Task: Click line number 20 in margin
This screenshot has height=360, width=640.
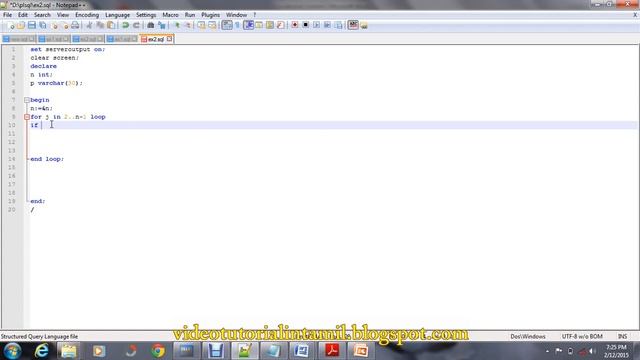Action: (11, 209)
